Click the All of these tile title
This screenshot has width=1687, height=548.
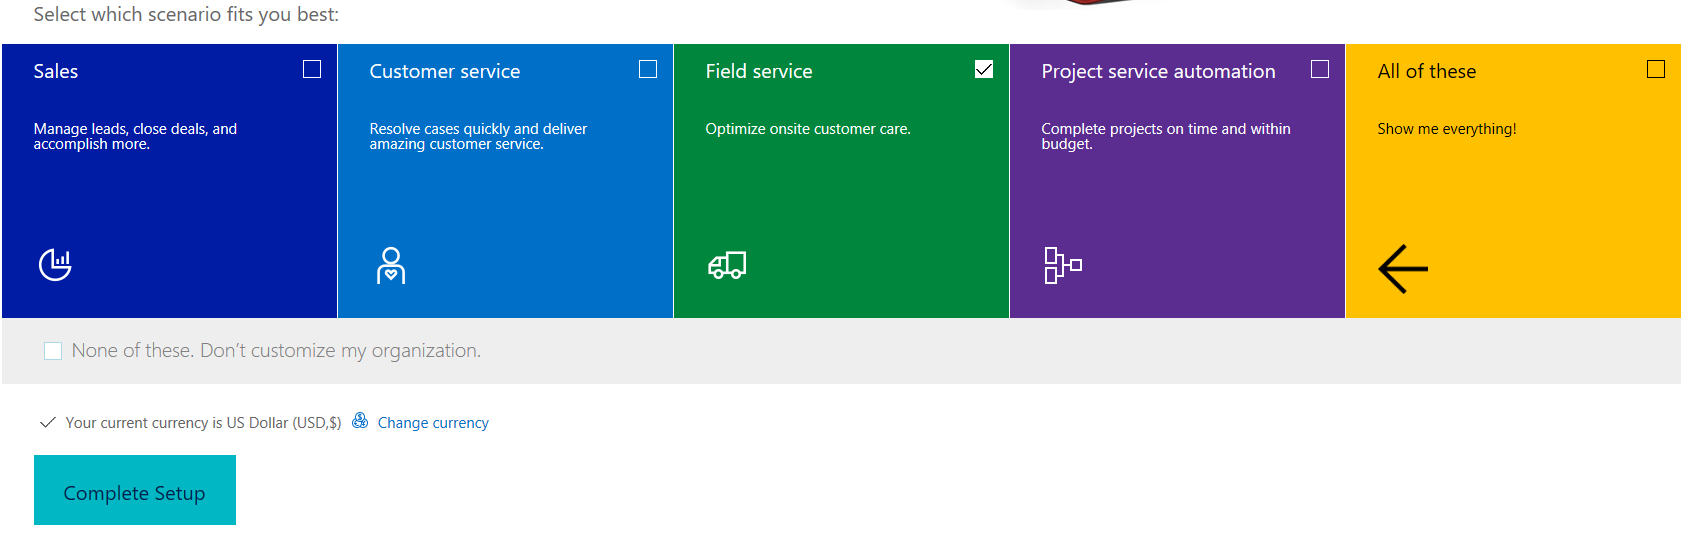1427,71
